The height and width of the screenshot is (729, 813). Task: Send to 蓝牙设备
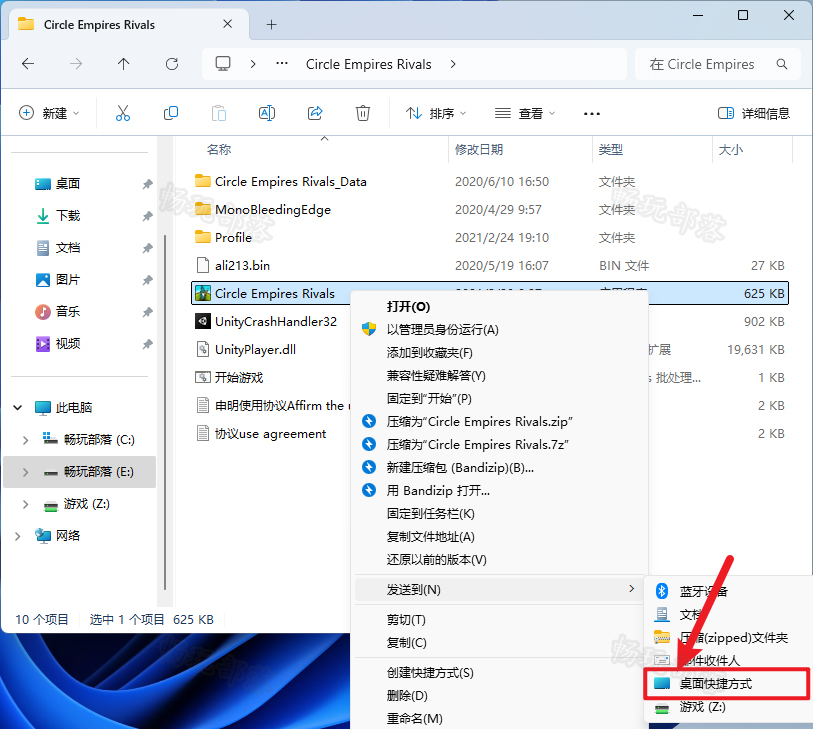727,592
